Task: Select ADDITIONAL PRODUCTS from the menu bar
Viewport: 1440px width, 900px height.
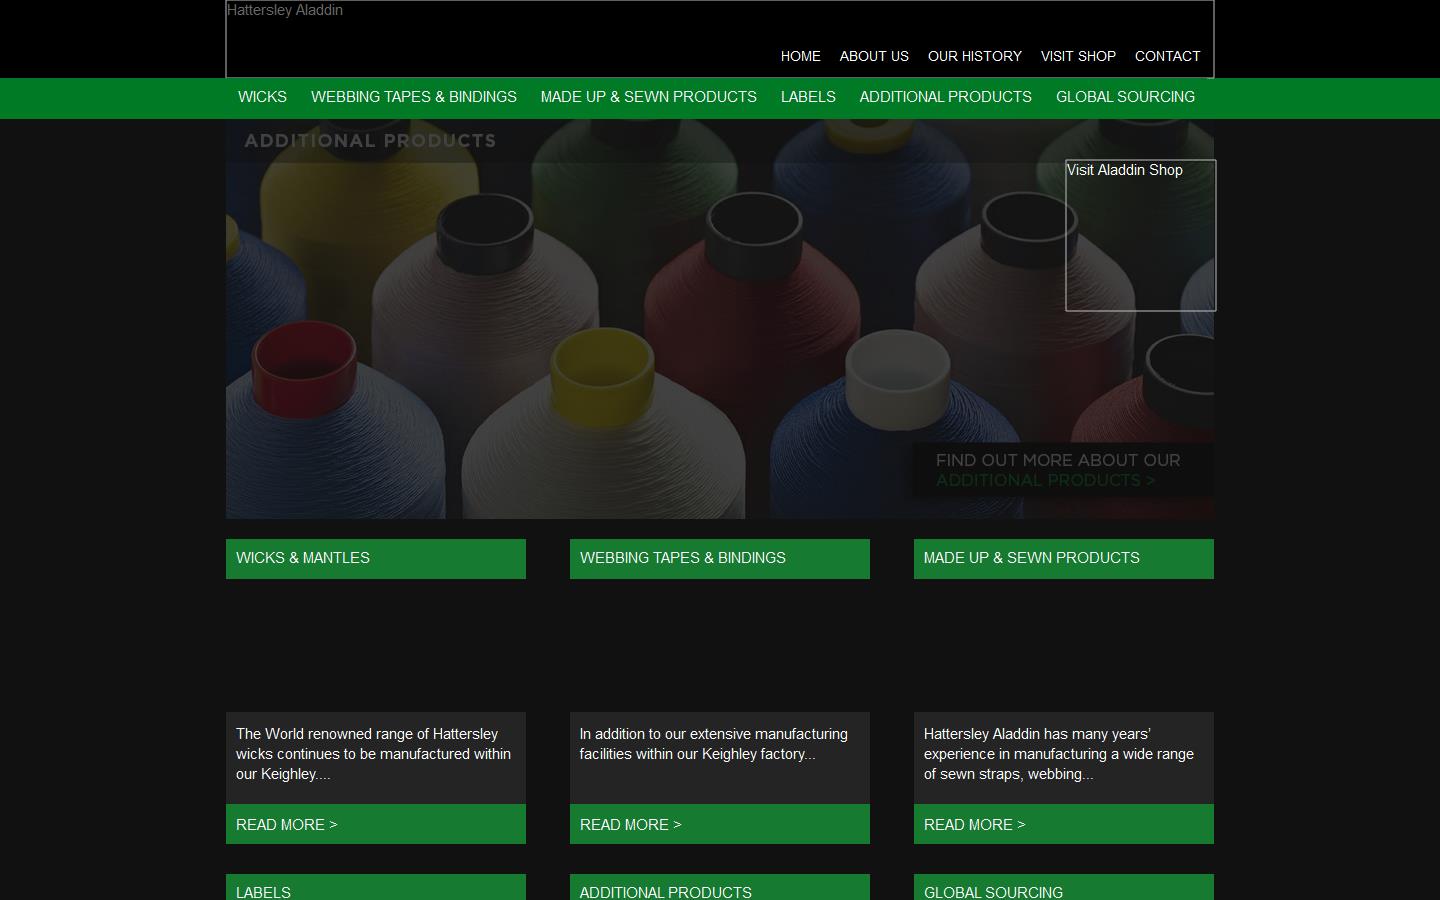Action: pyautogui.click(x=945, y=97)
